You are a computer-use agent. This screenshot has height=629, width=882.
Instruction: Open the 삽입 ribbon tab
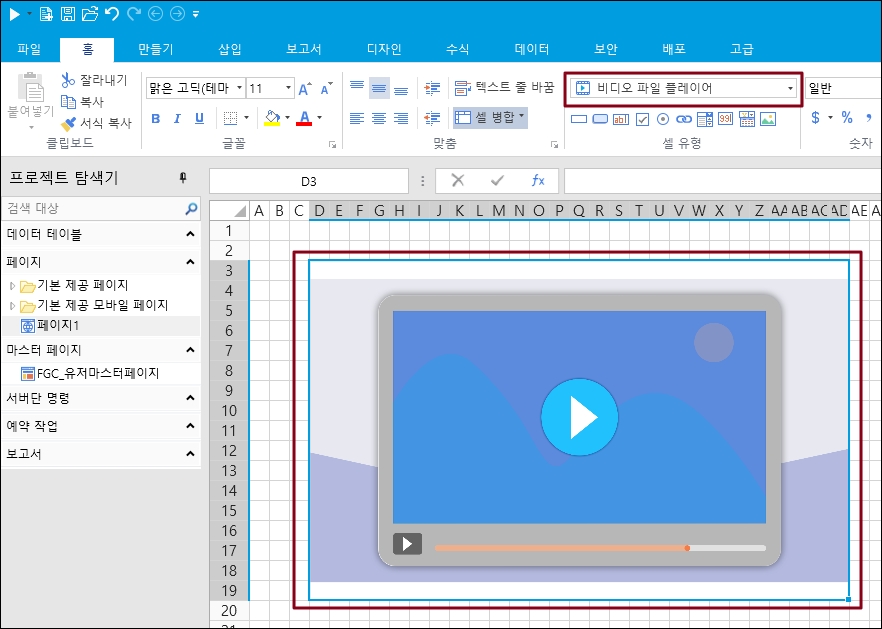(x=230, y=49)
